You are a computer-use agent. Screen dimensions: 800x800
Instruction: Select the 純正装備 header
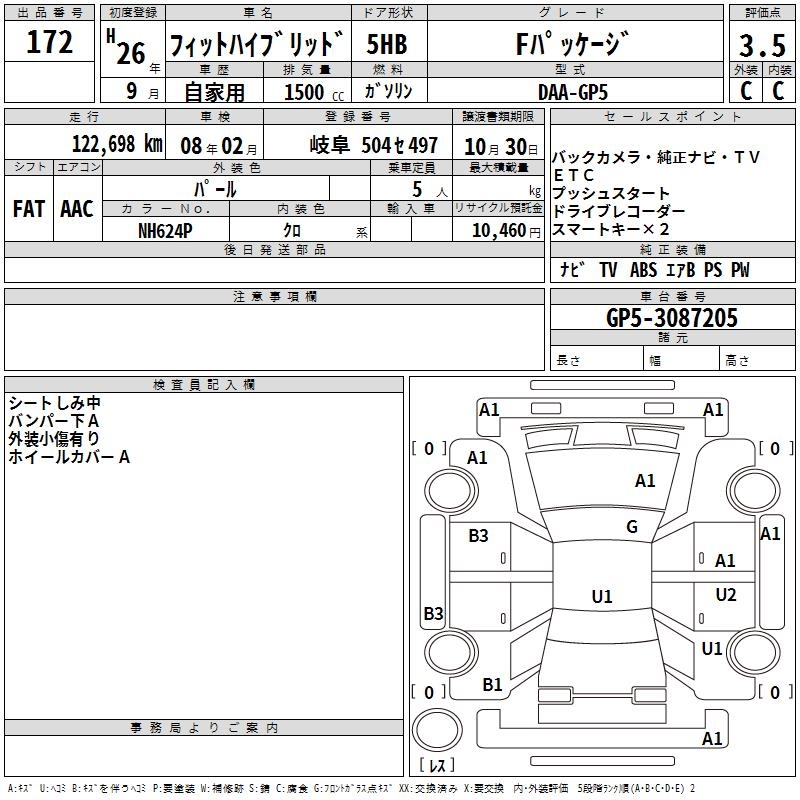coord(672,249)
